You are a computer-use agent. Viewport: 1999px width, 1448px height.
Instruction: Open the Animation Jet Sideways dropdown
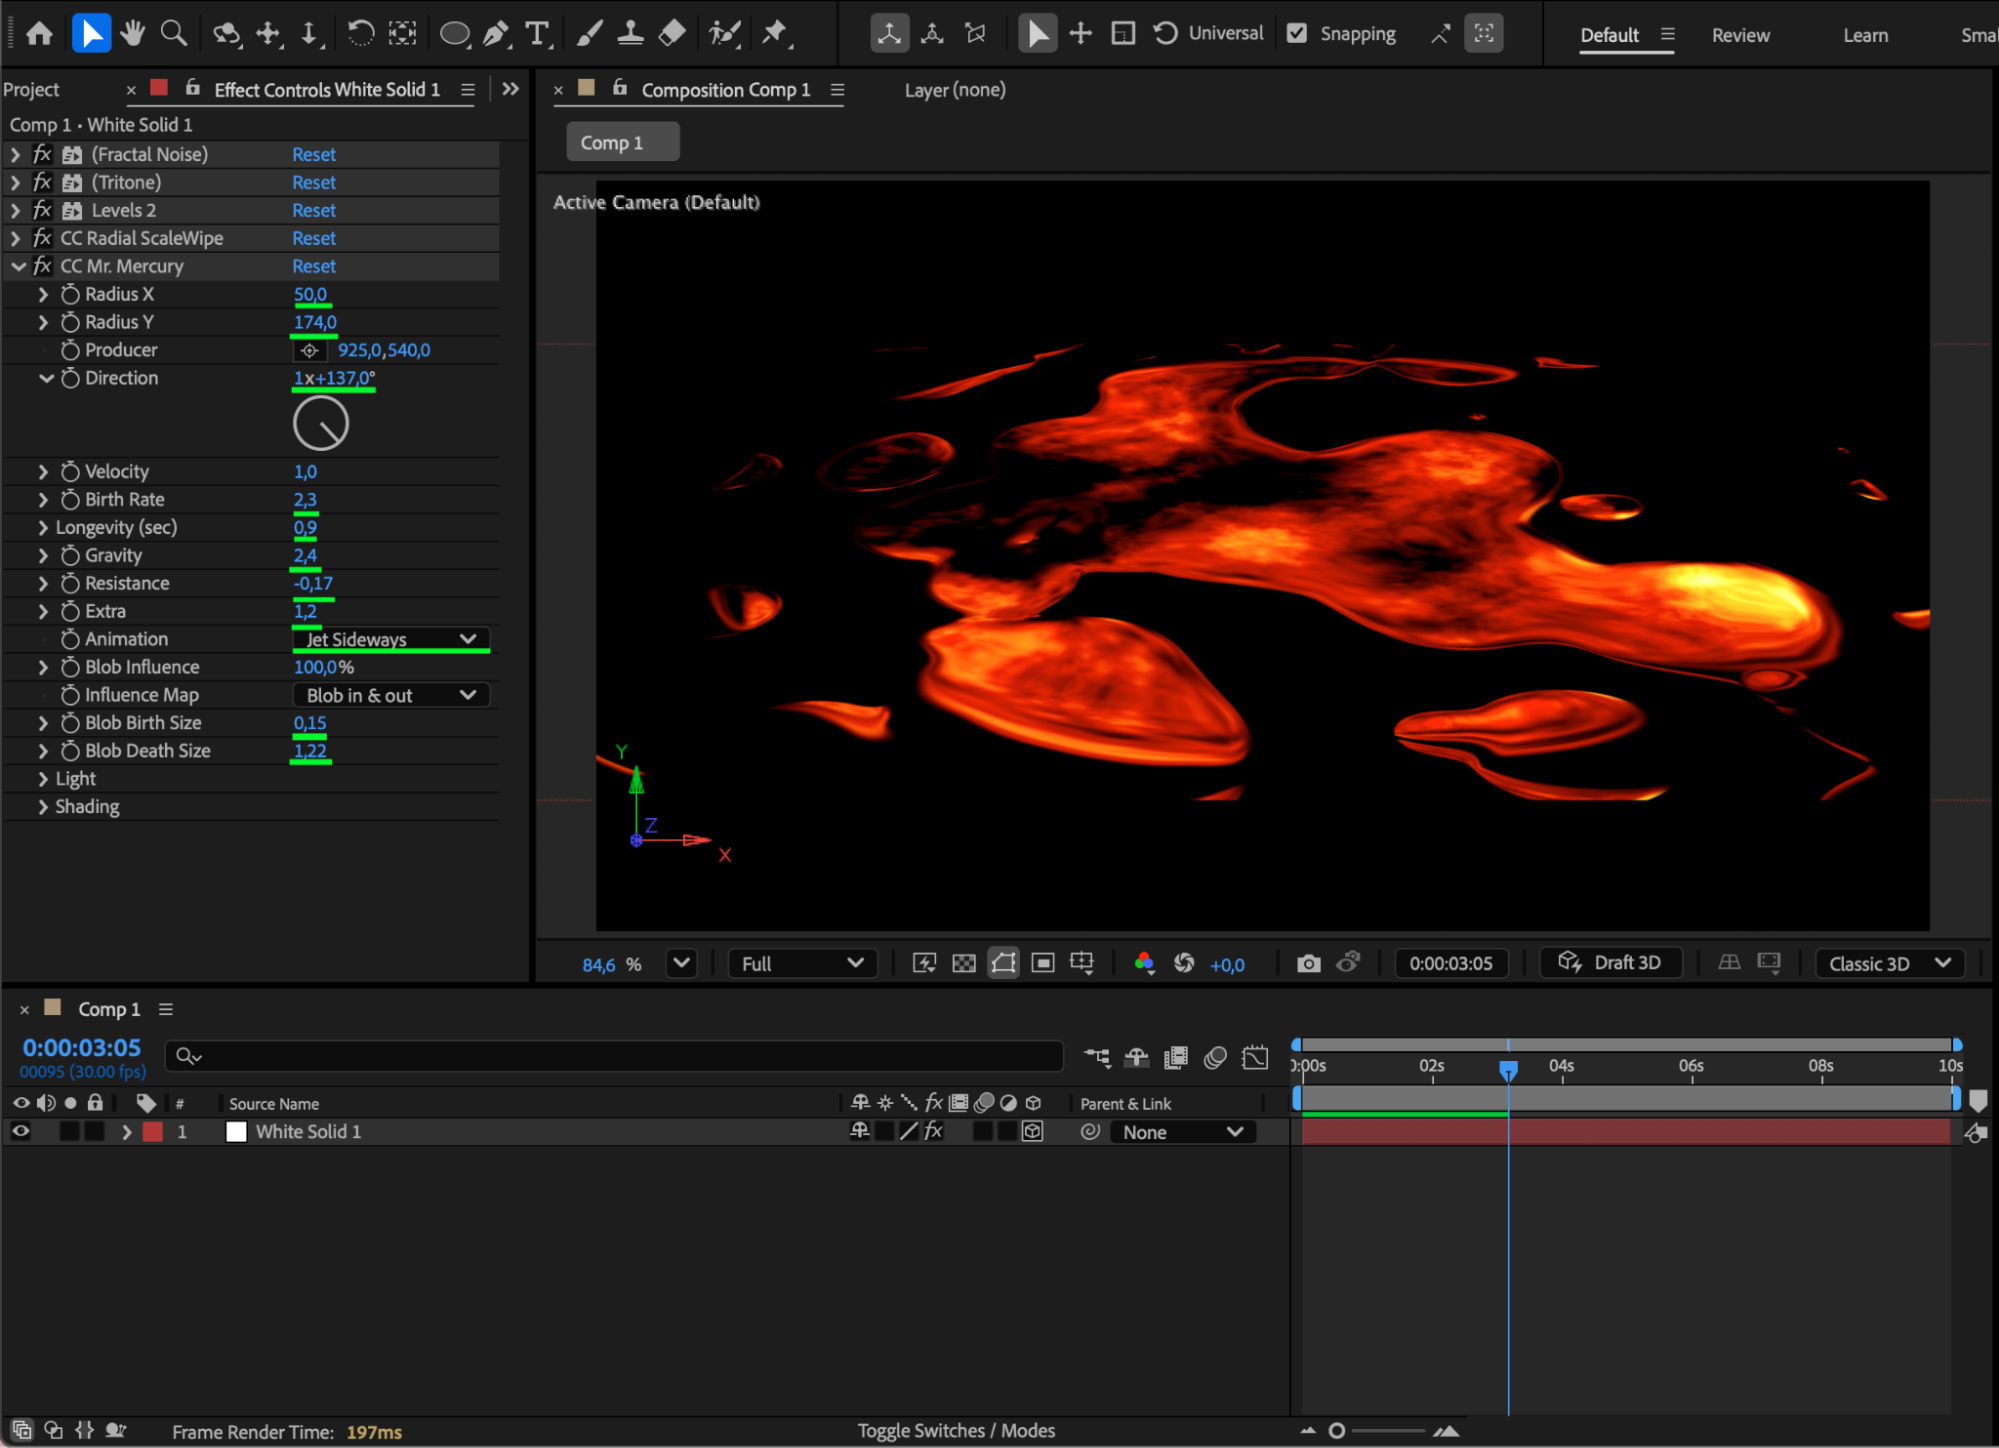(391, 639)
